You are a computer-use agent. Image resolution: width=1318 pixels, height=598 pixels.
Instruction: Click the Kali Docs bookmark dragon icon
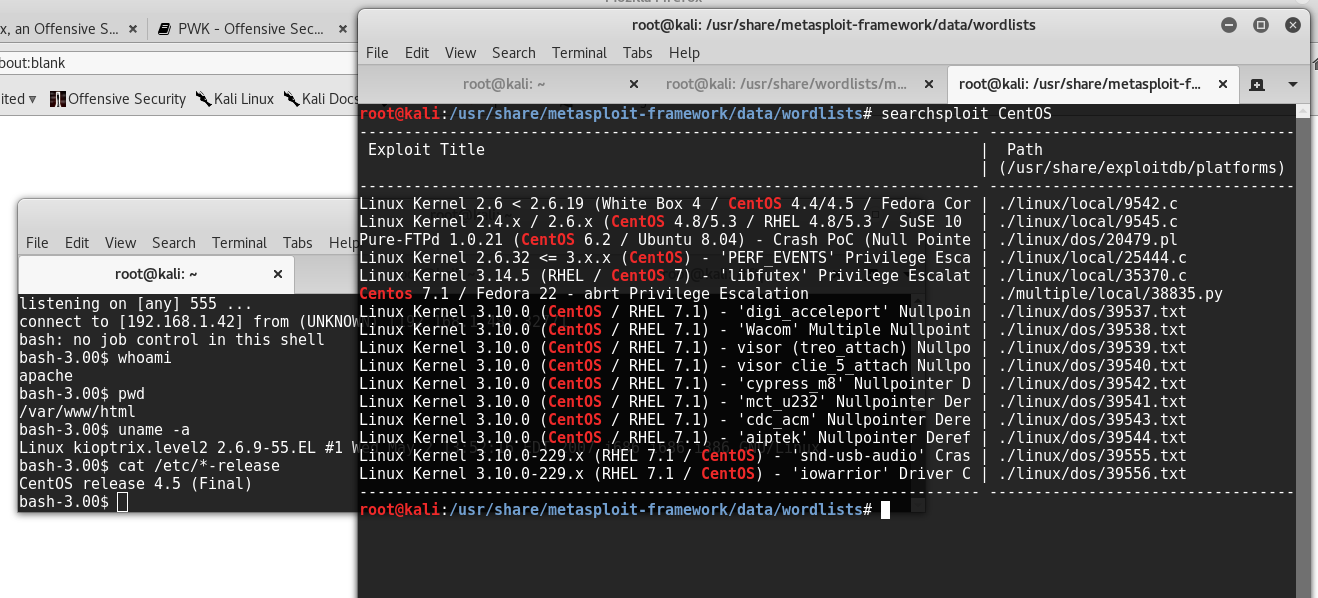[x=291, y=99]
